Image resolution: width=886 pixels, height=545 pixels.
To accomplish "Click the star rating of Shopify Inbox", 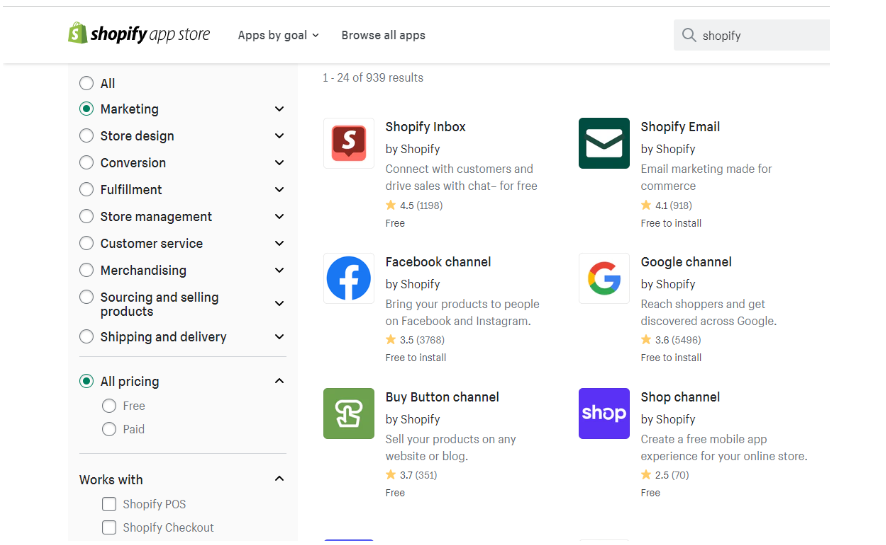I will point(414,205).
